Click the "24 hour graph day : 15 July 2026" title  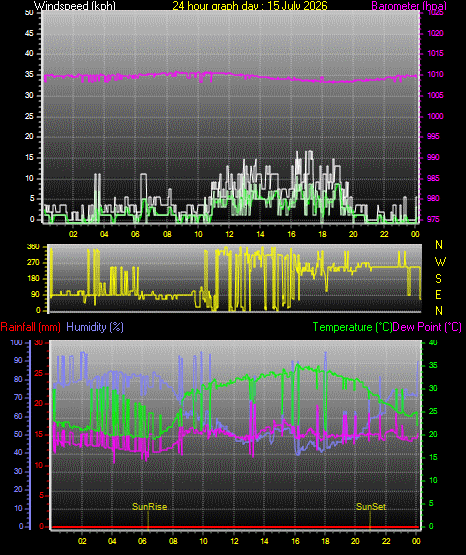(250, 5)
